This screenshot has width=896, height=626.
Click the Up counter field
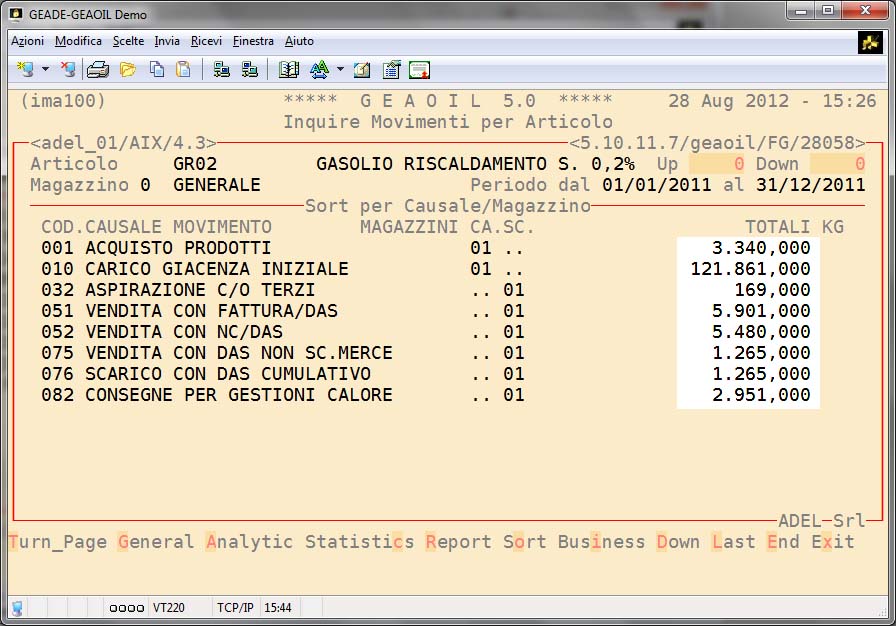tap(716, 164)
